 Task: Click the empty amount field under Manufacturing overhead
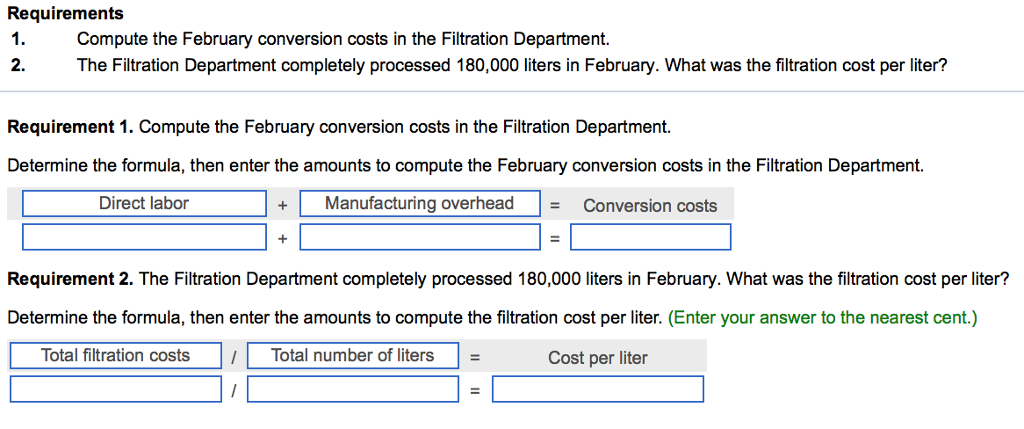pyautogui.click(x=420, y=238)
